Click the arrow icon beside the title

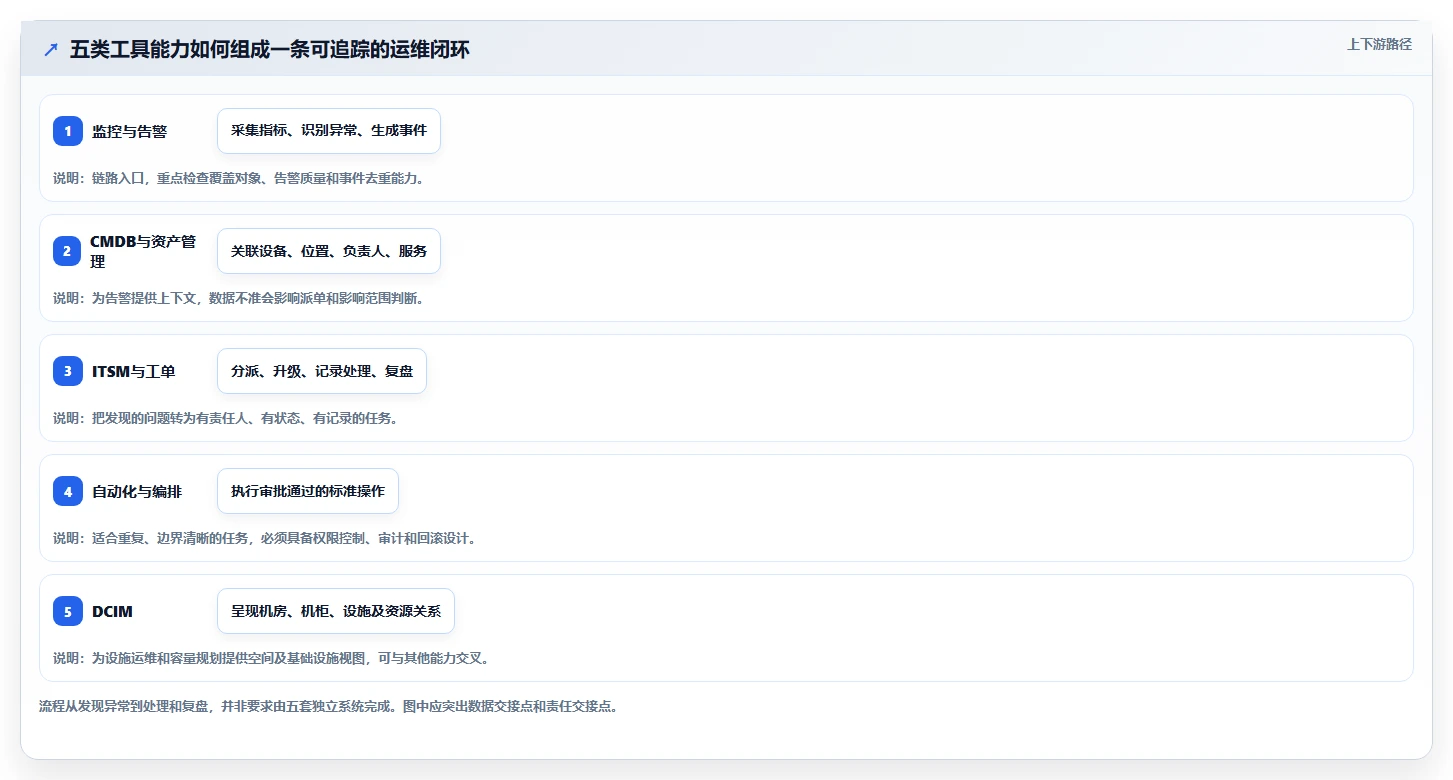click(x=51, y=50)
